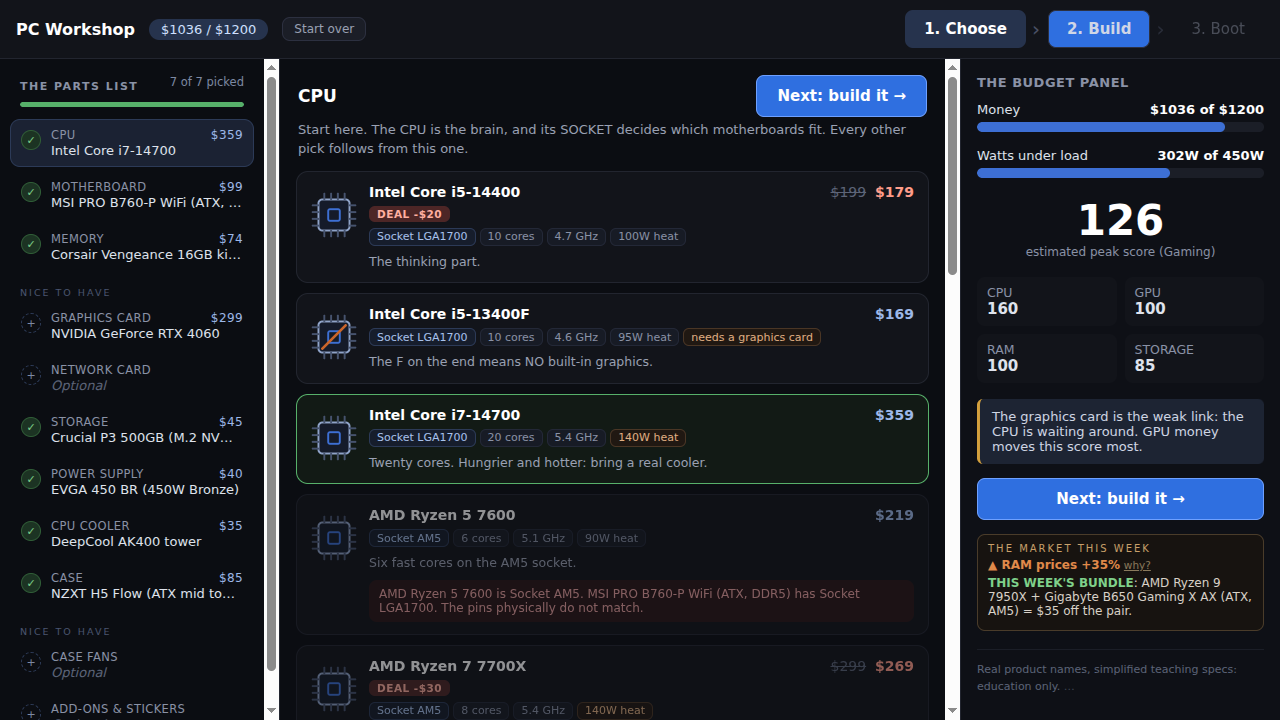
Task: Click the AMD Ryzen 7 7700X chip icon
Action: [334, 689]
